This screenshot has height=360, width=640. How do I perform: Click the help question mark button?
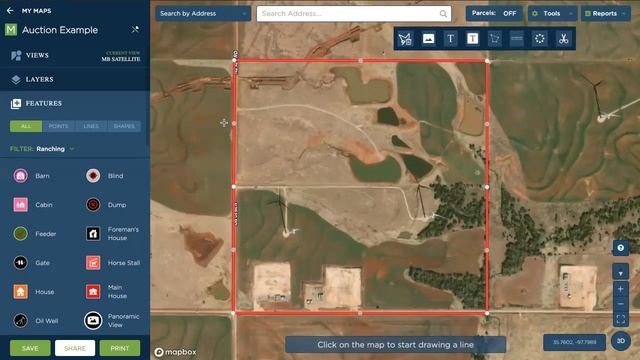(x=620, y=248)
